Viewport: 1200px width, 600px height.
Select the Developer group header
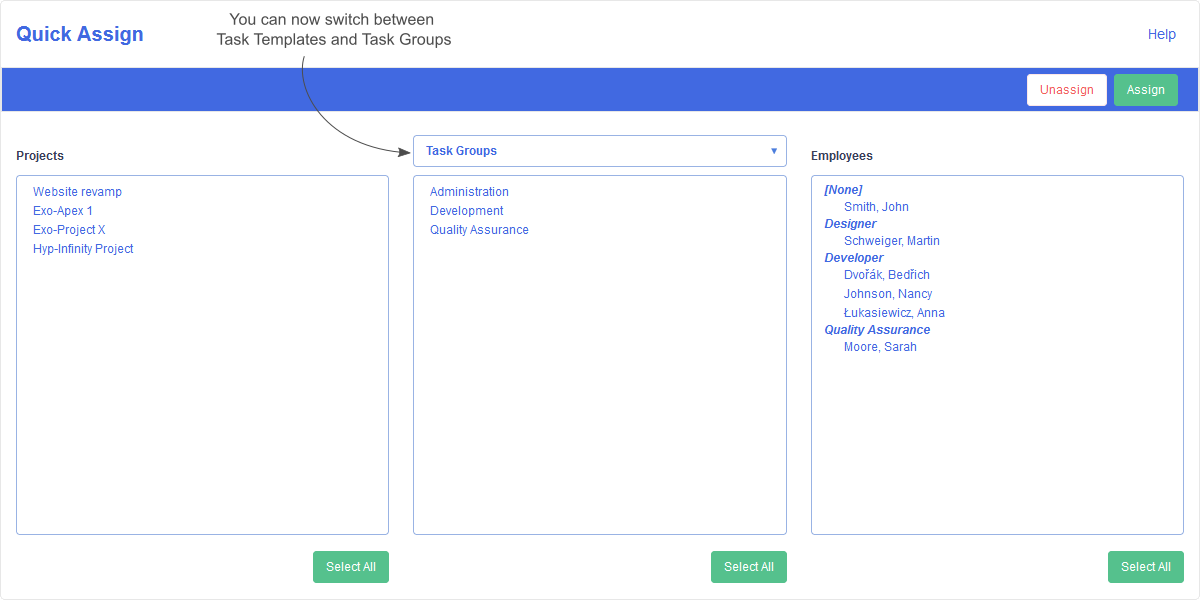(854, 258)
